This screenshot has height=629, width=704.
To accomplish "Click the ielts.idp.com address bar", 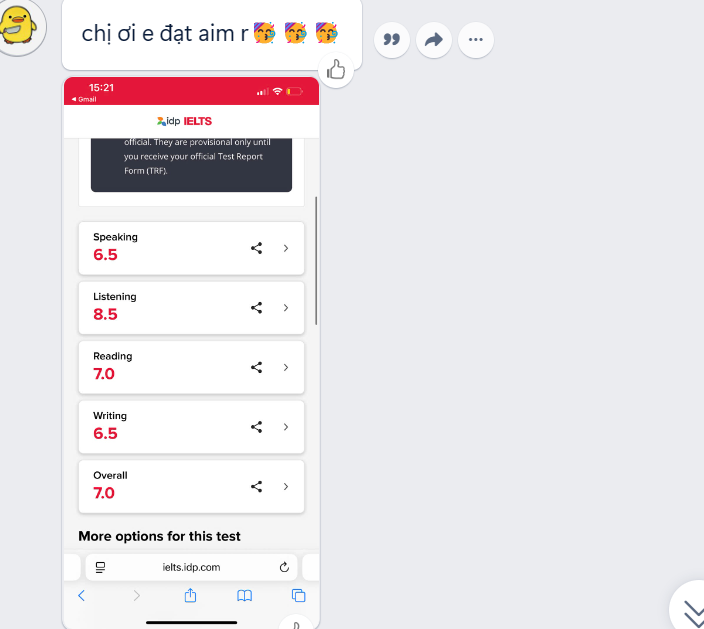I will tap(191, 567).
